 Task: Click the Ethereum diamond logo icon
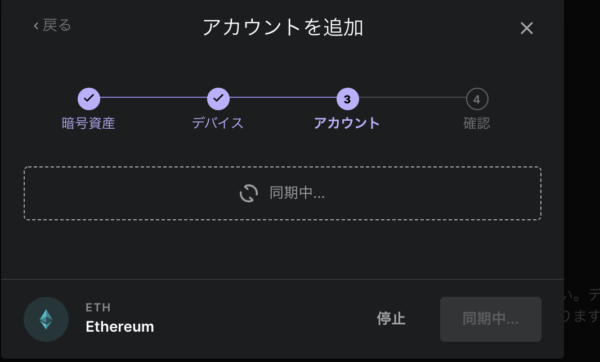click(x=46, y=319)
